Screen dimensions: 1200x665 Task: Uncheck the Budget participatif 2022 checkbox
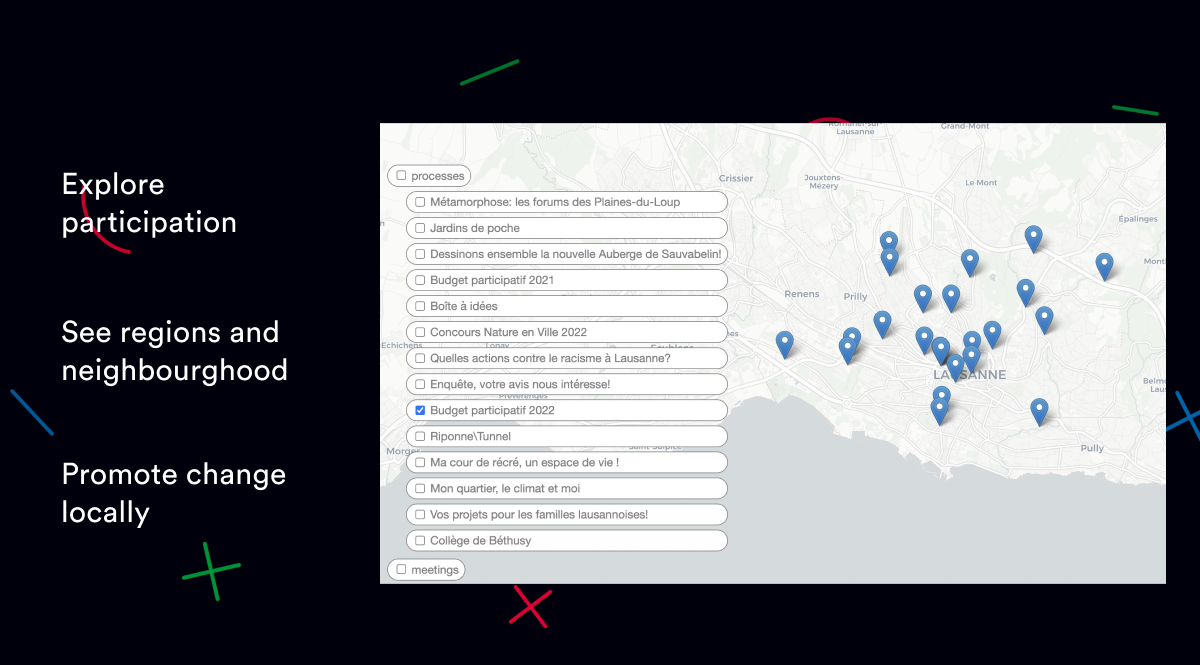pyautogui.click(x=420, y=410)
